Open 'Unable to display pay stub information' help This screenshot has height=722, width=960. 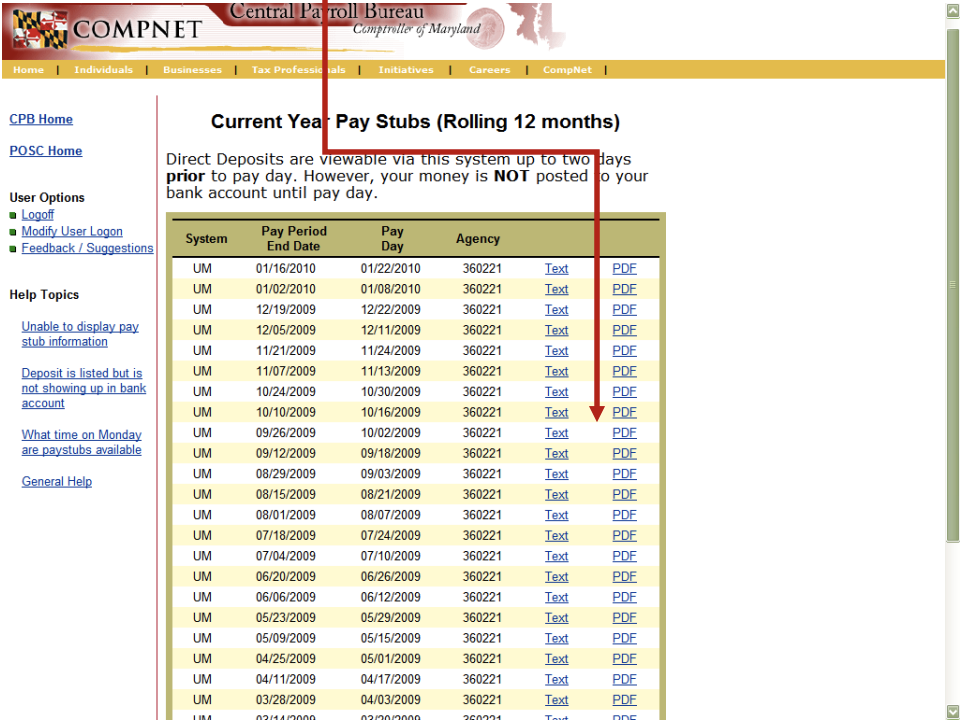pyautogui.click(x=80, y=333)
